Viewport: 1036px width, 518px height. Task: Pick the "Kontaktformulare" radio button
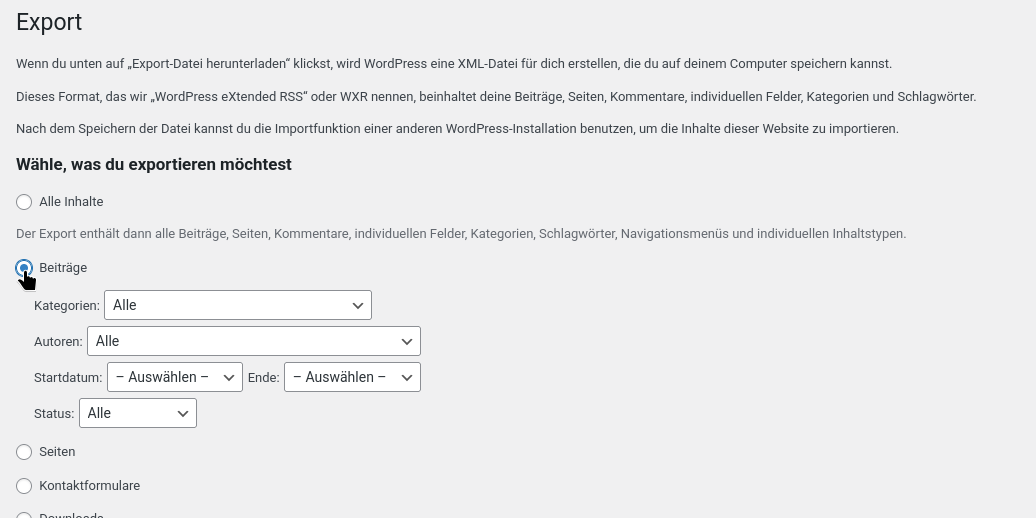(x=24, y=486)
